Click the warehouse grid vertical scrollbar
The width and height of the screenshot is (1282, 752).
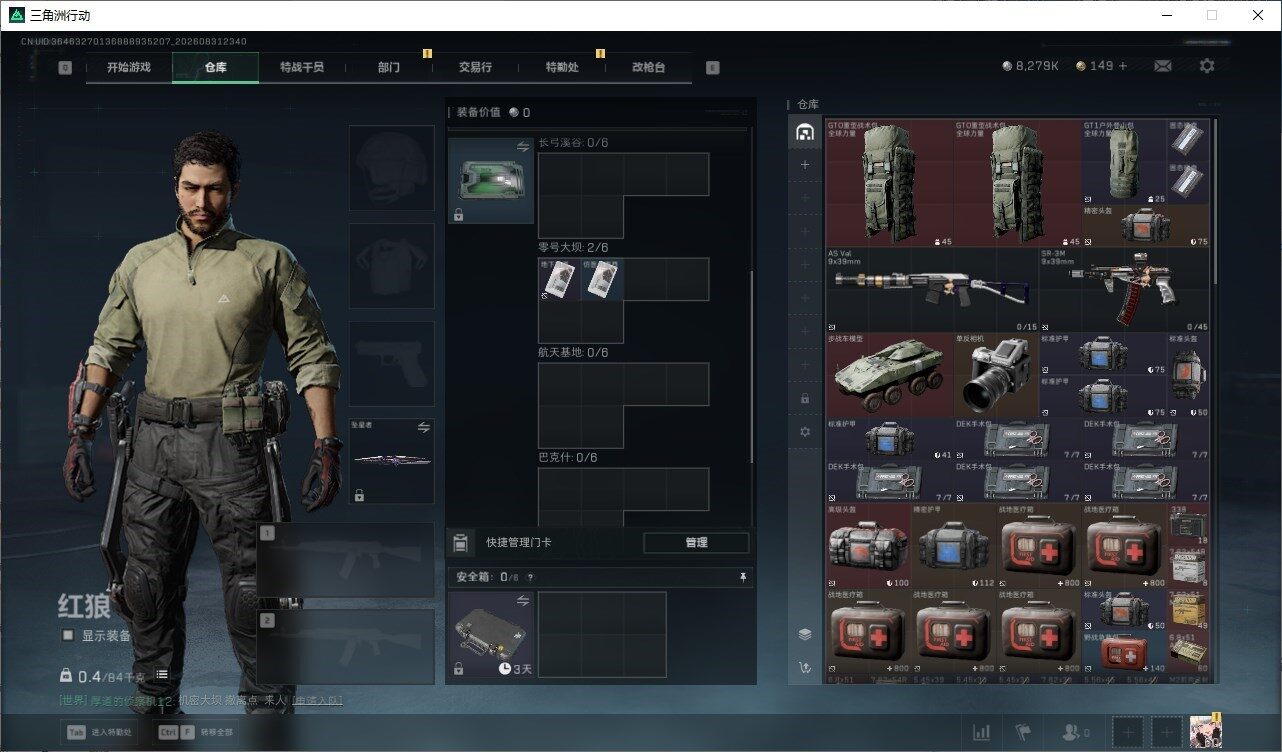pos(1215,200)
